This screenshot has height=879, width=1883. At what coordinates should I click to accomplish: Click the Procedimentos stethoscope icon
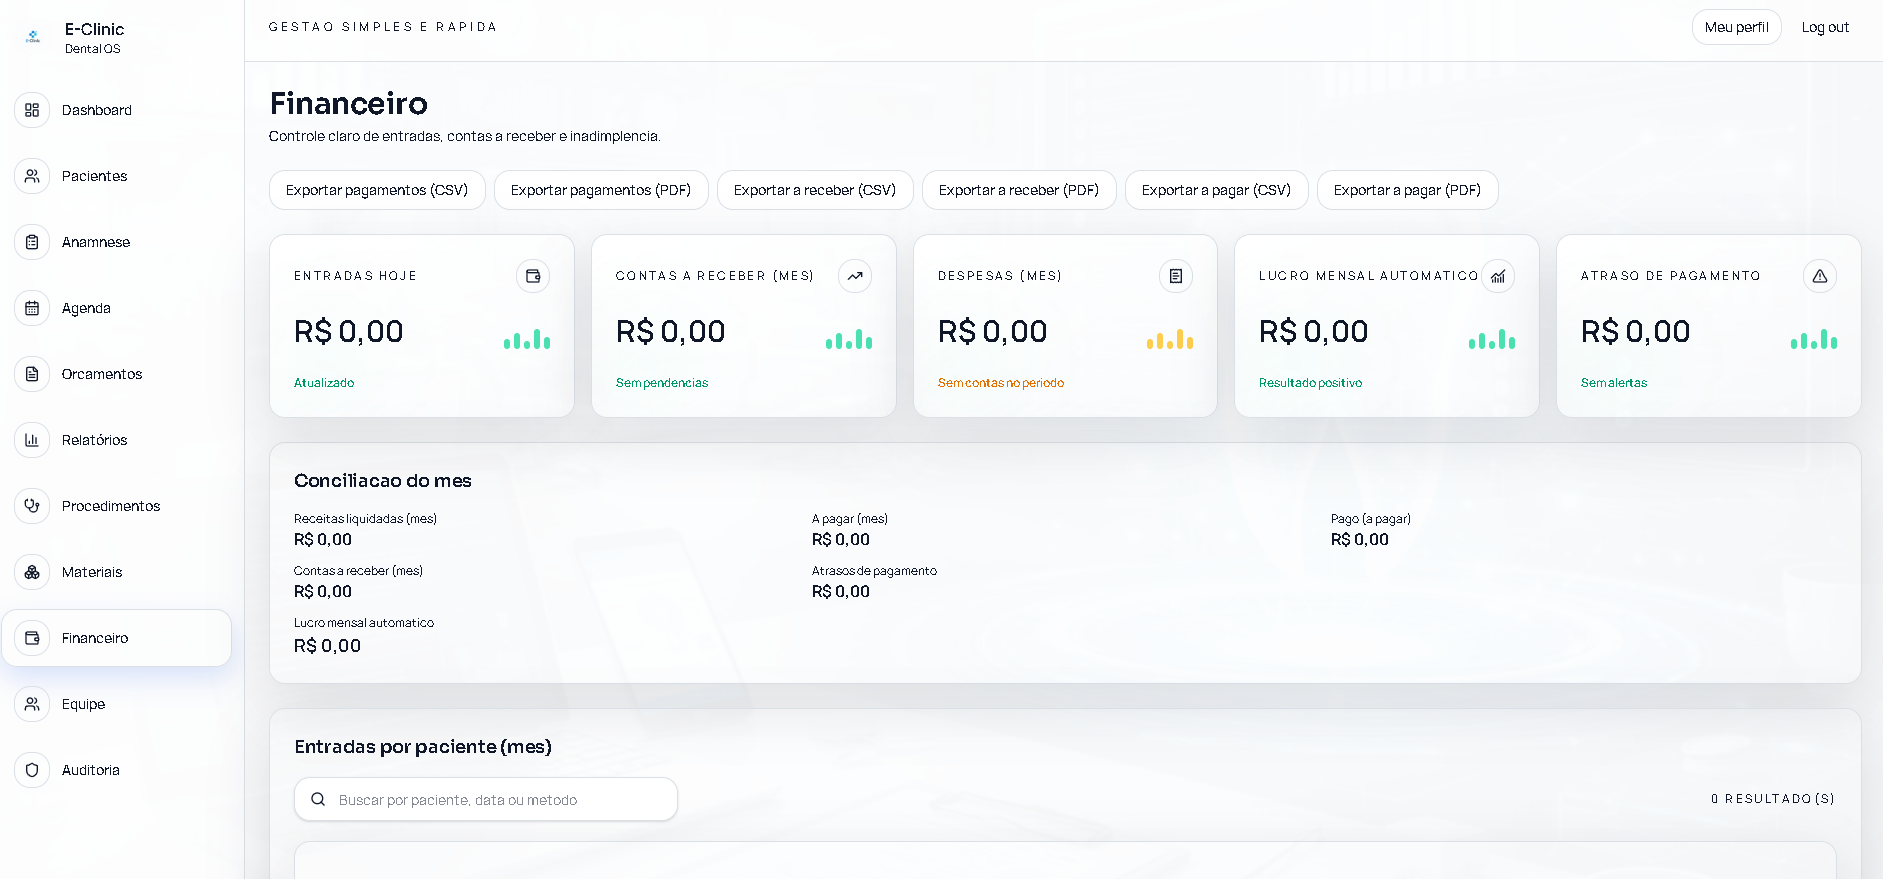32,506
